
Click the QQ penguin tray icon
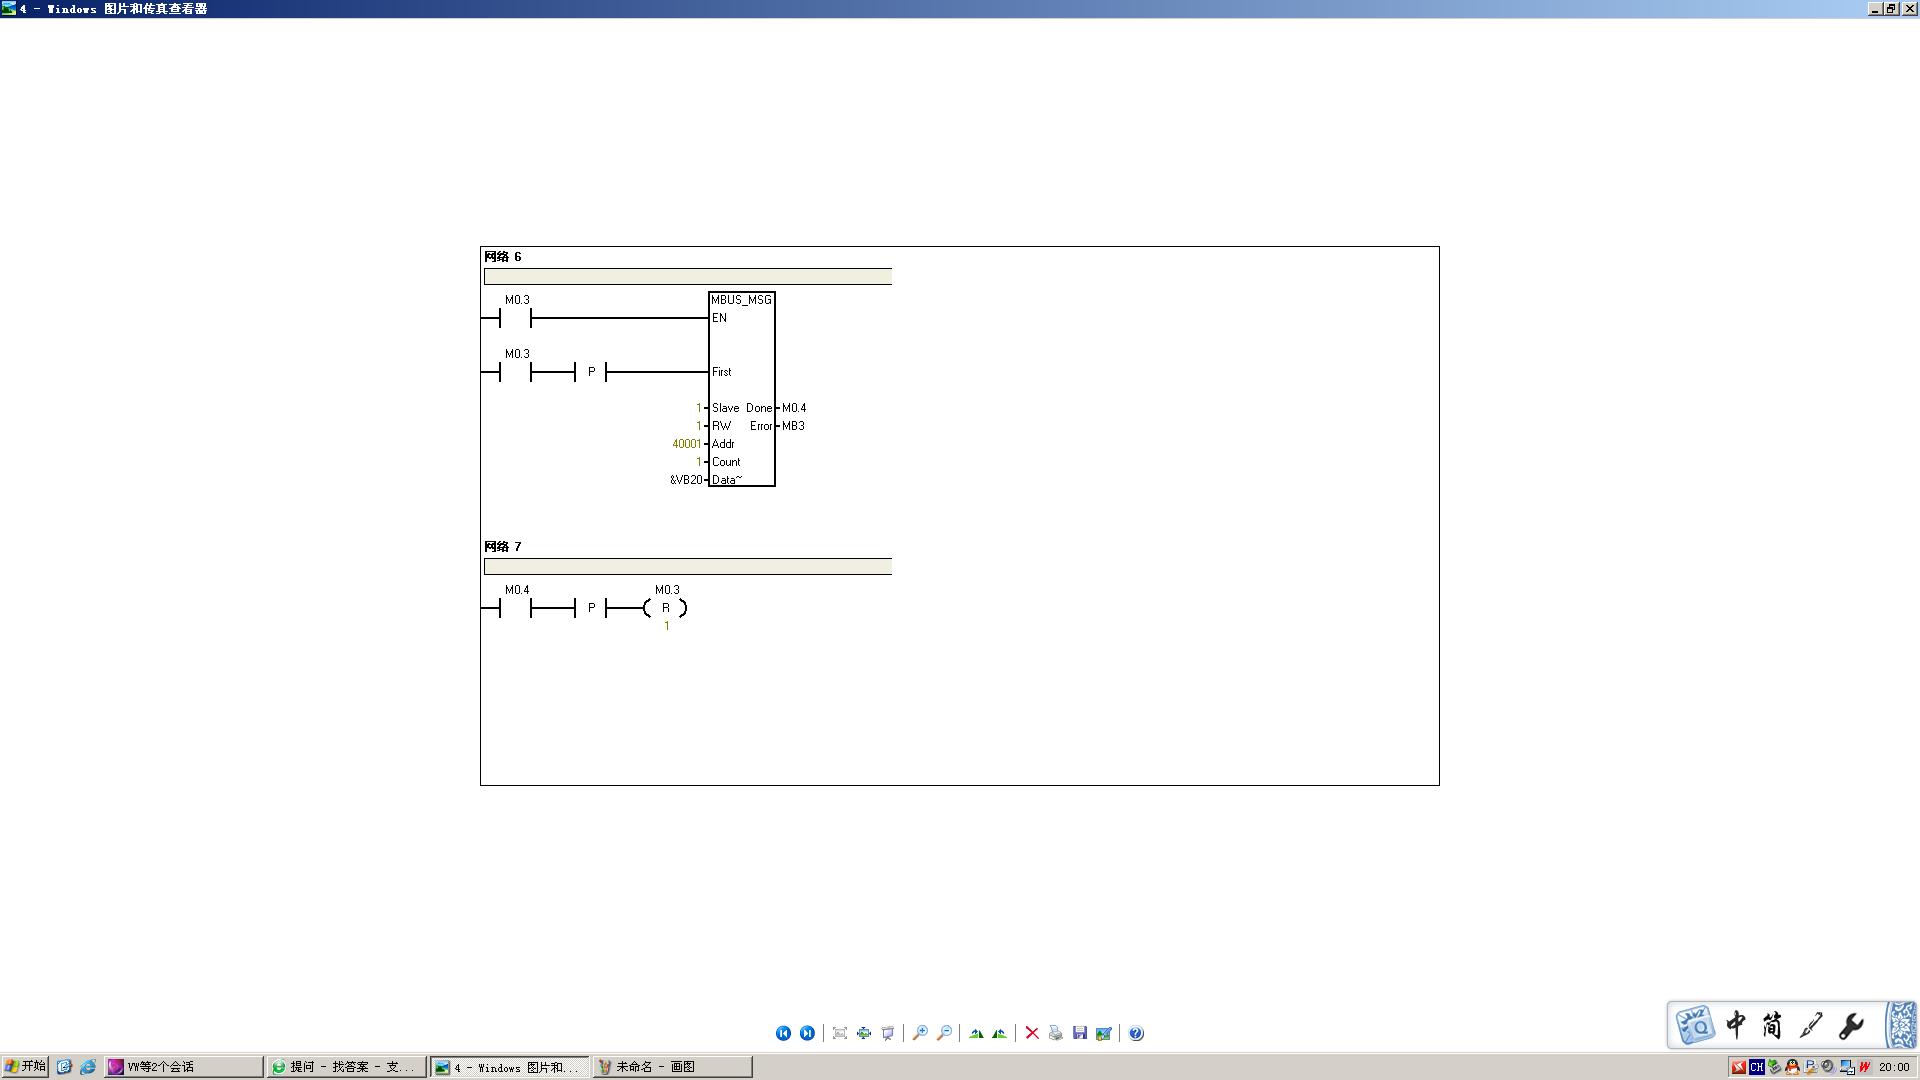[x=1792, y=1067]
